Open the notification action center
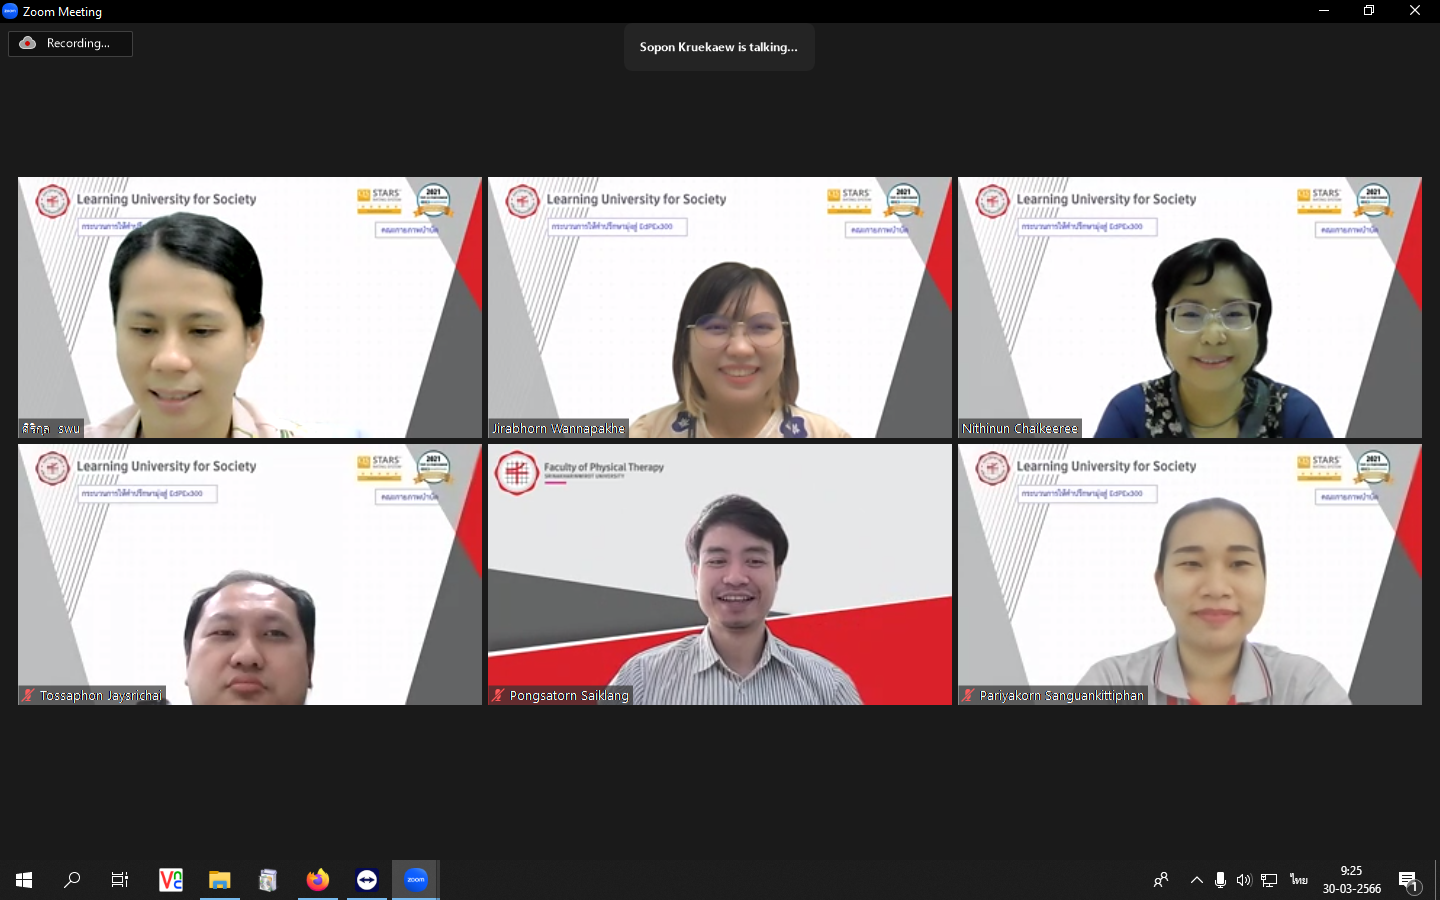The image size is (1440, 900). (1409, 880)
